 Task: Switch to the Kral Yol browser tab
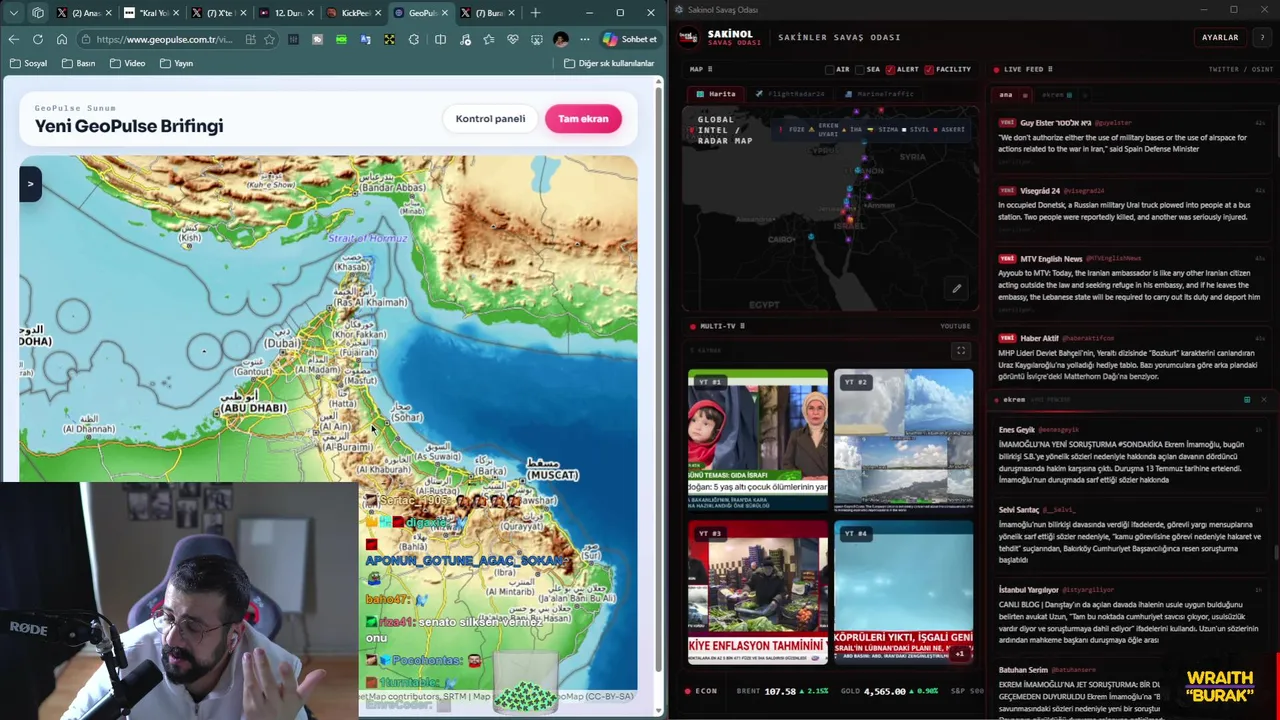pyautogui.click(x=153, y=13)
